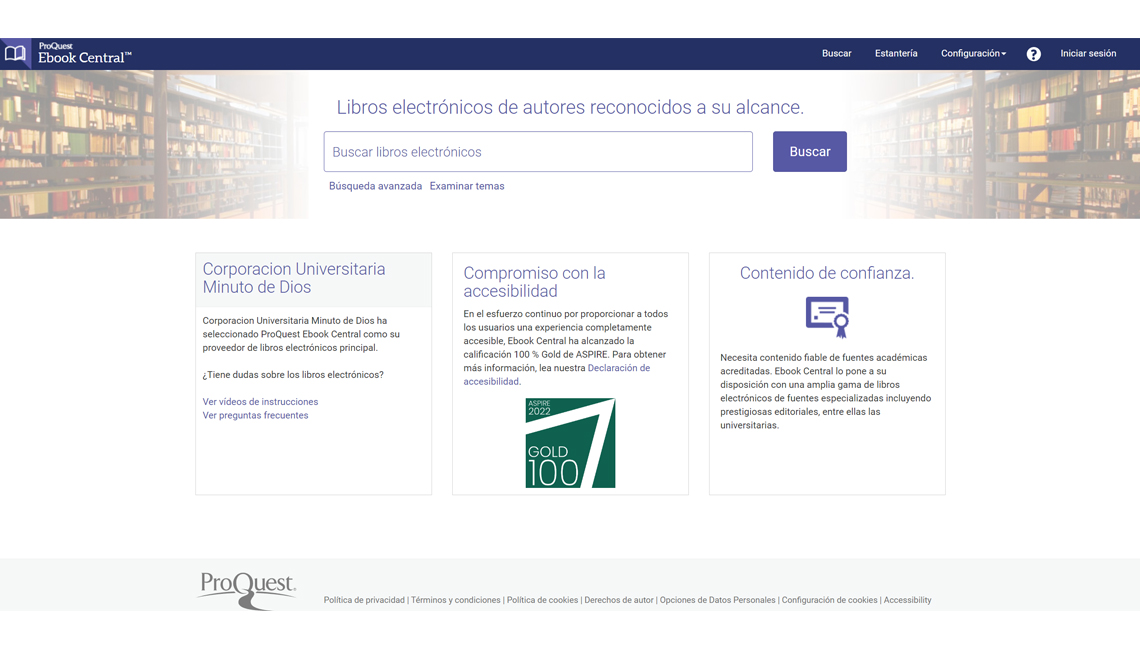Click the purple Buscar search button
The height and width of the screenshot is (670, 1140).
click(x=809, y=152)
